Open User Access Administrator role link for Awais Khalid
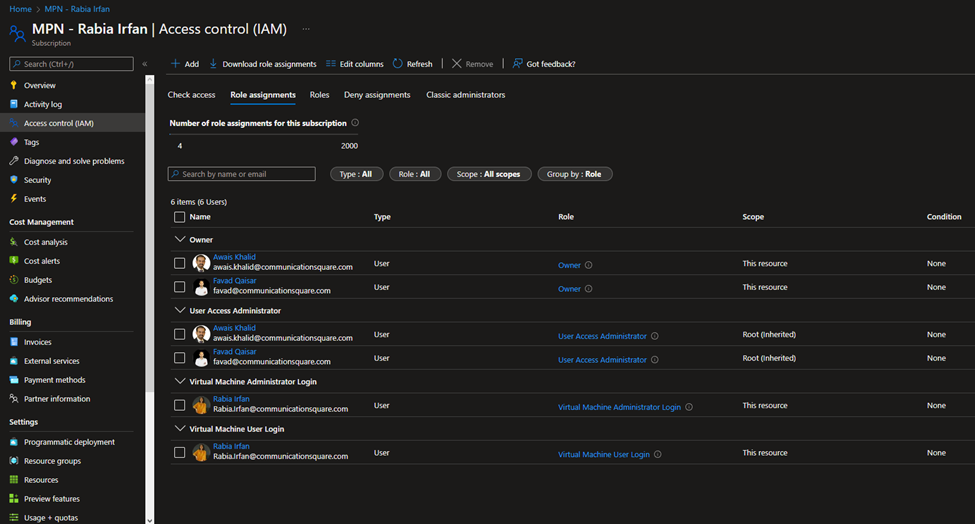The height and width of the screenshot is (524, 975). (602, 336)
